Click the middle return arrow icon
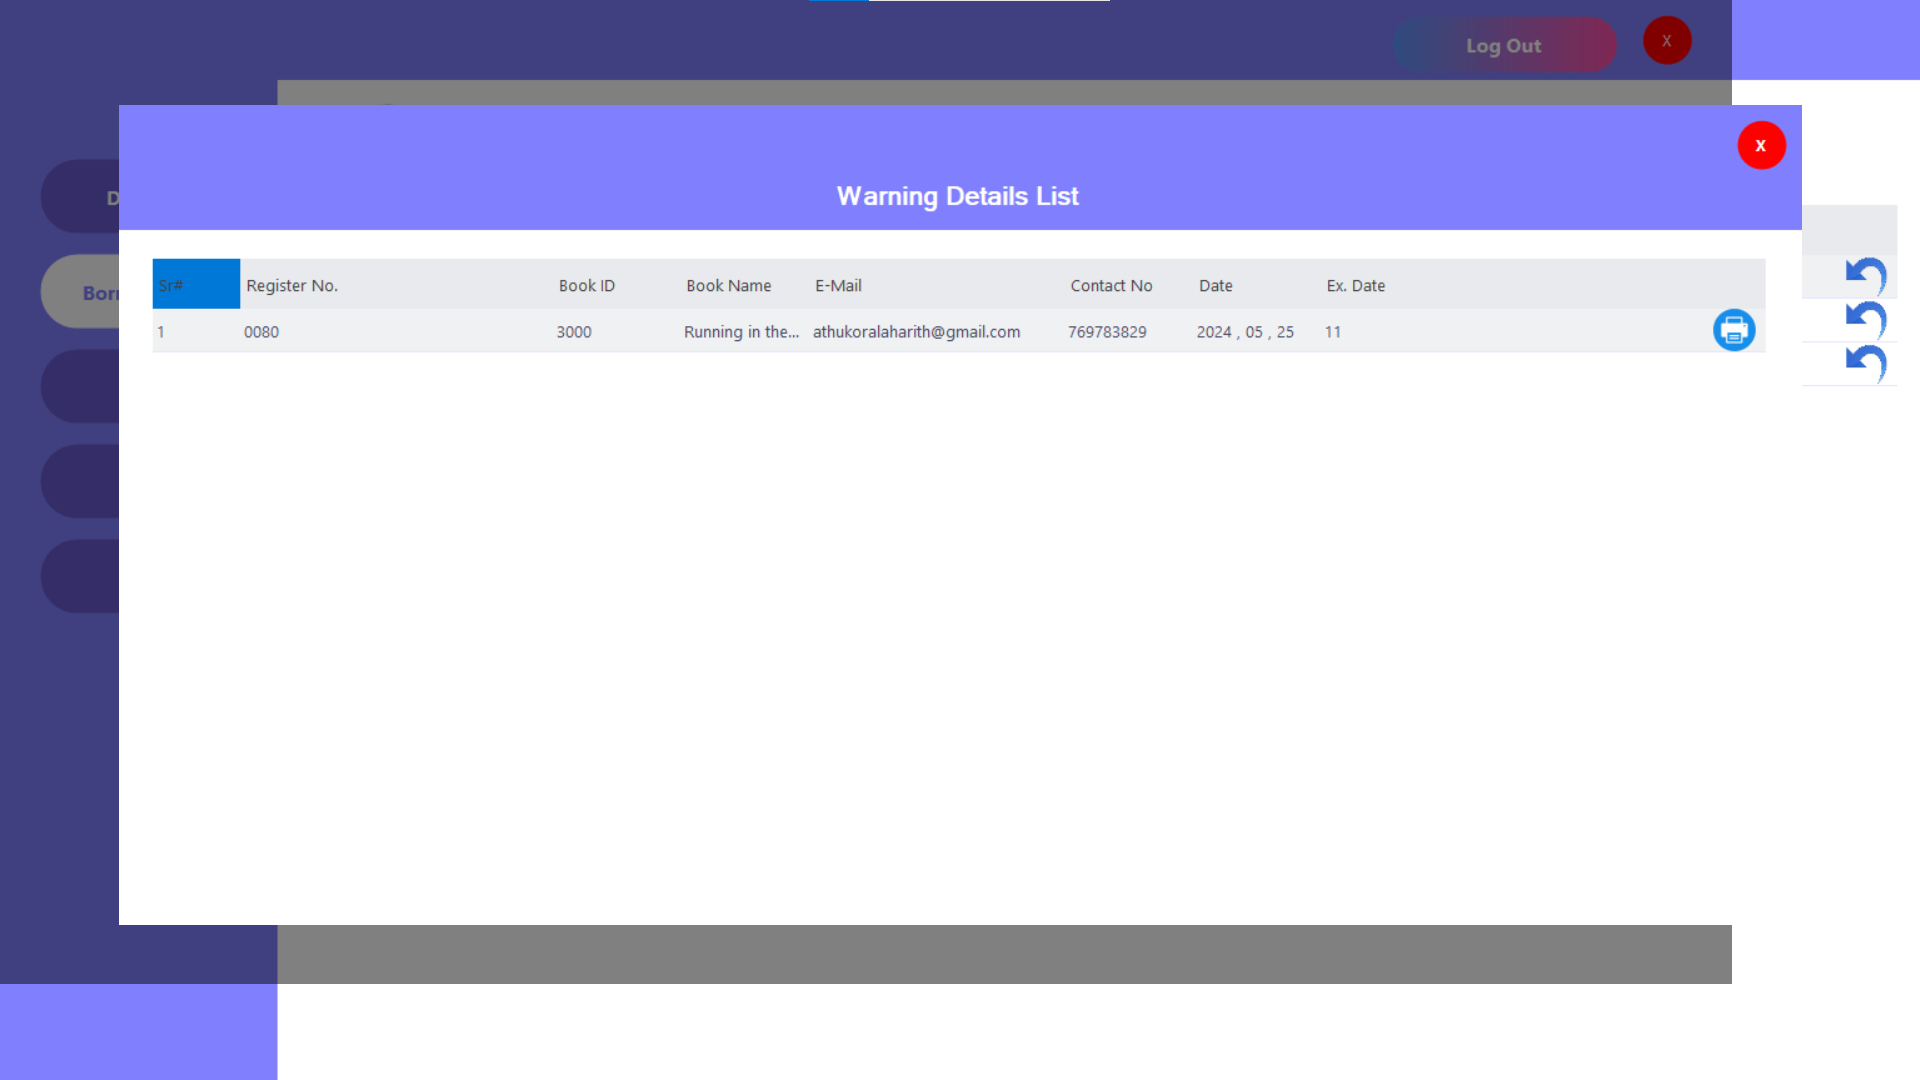The width and height of the screenshot is (1920, 1080). pos(1865,320)
